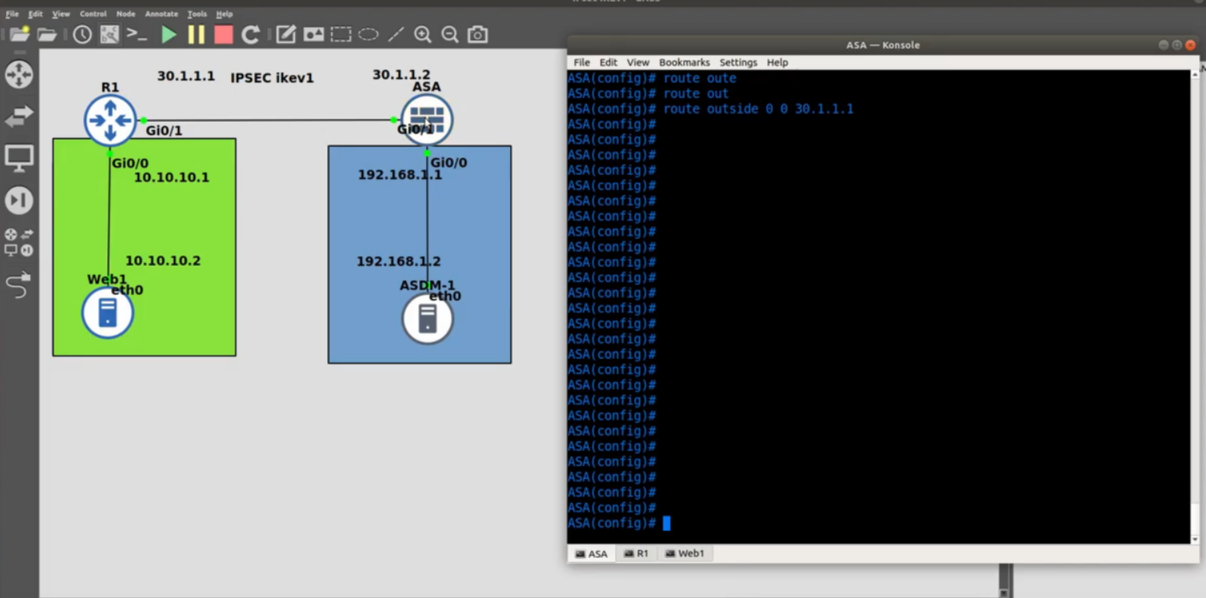Switch to the Web1 terminal tab
Screen dimensions: 1206x598
[x=685, y=553]
